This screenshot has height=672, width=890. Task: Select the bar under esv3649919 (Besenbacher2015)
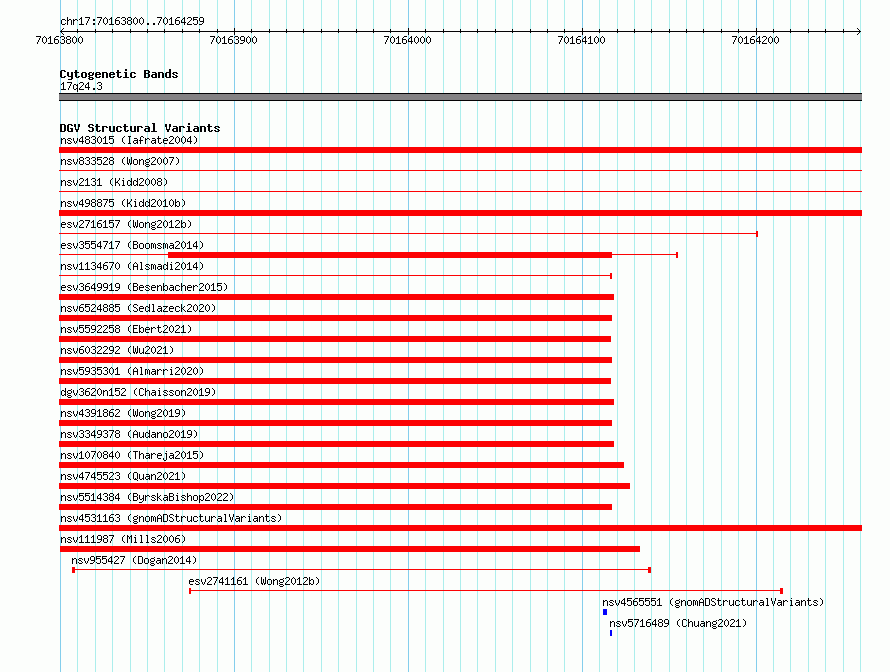click(337, 297)
